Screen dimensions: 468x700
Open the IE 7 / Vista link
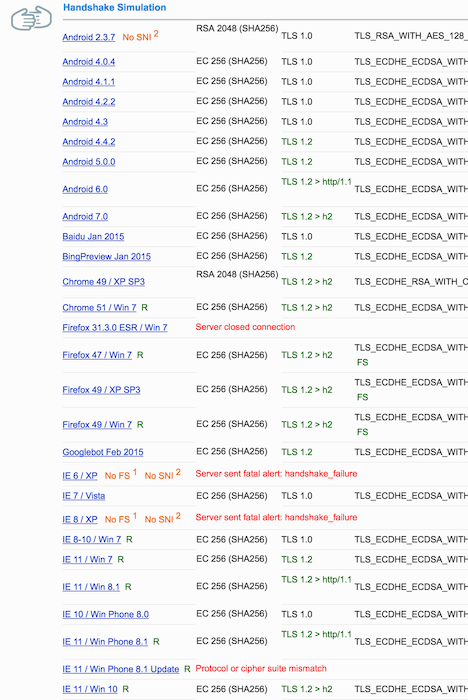[x=84, y=496]
